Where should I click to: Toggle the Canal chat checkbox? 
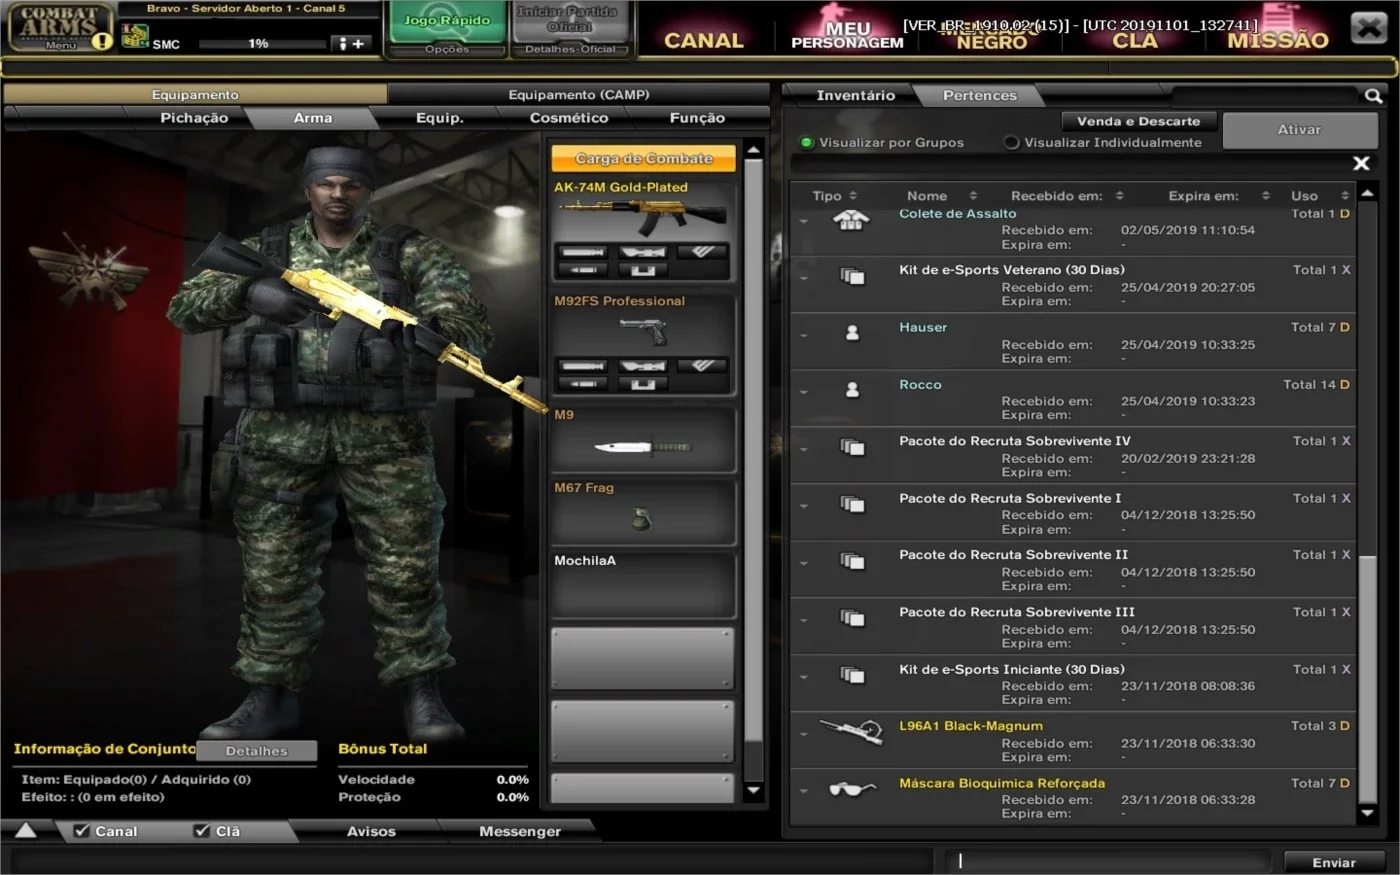point(82,831)
